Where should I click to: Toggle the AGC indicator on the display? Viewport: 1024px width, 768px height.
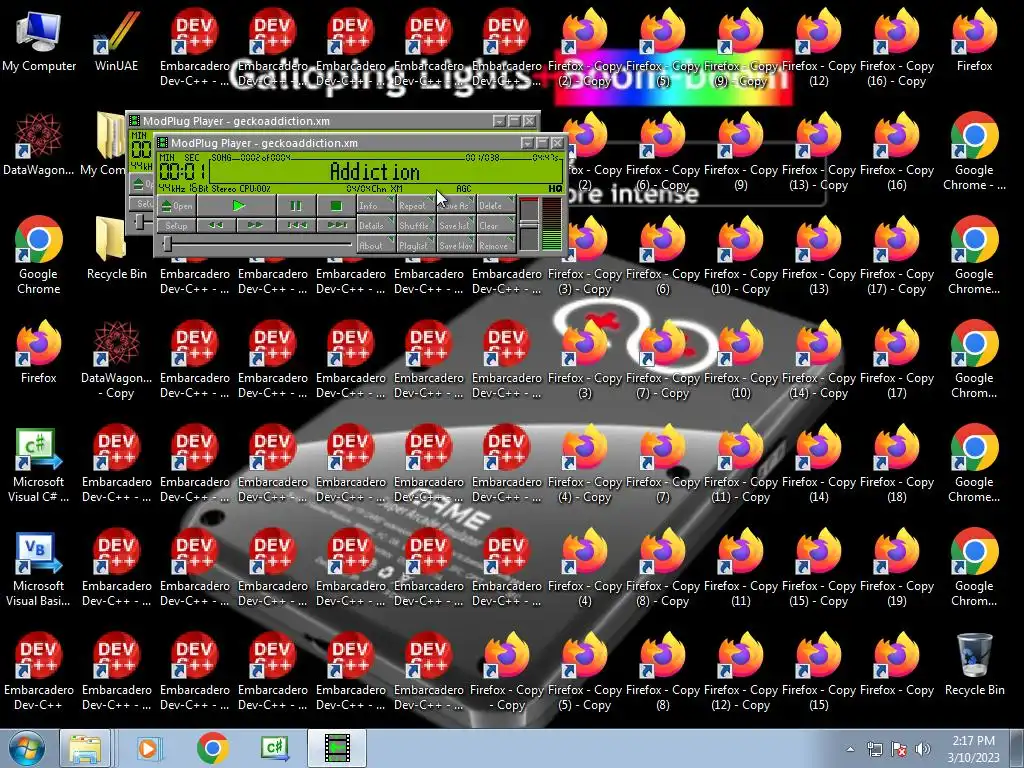(464, 189)
